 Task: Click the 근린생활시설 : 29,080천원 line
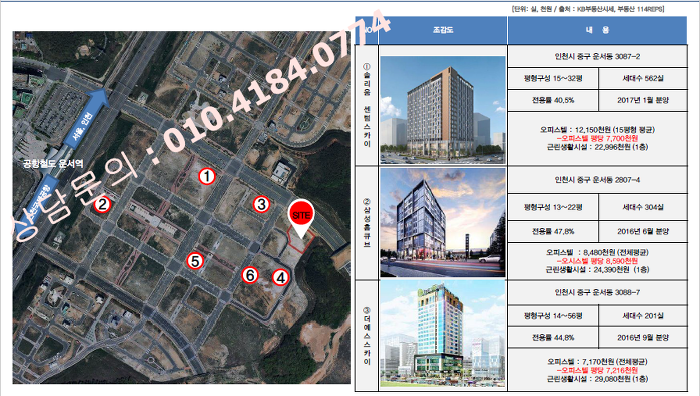(x=597, y=379)
